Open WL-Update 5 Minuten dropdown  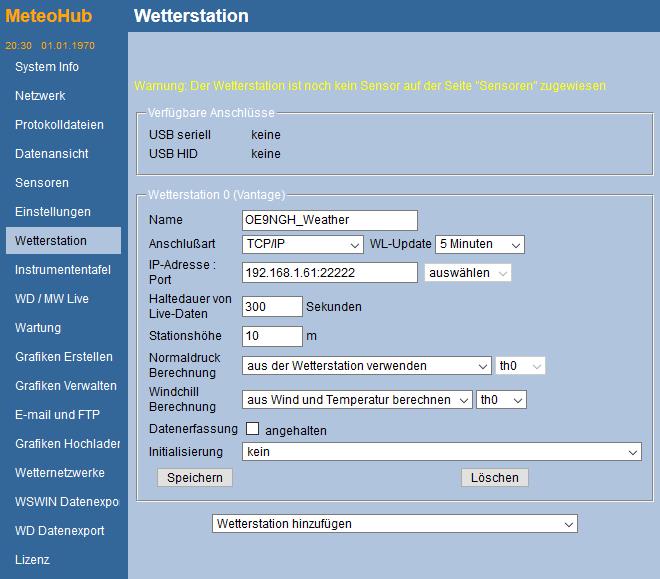480,244
